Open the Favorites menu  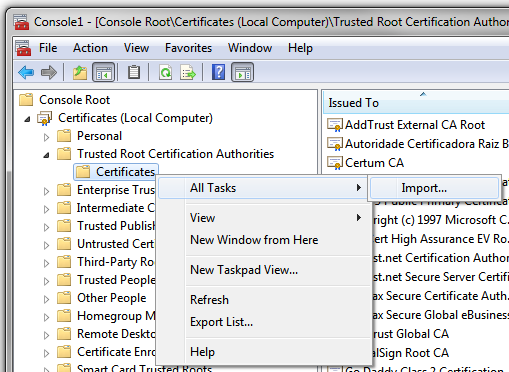tap(188, 48)
